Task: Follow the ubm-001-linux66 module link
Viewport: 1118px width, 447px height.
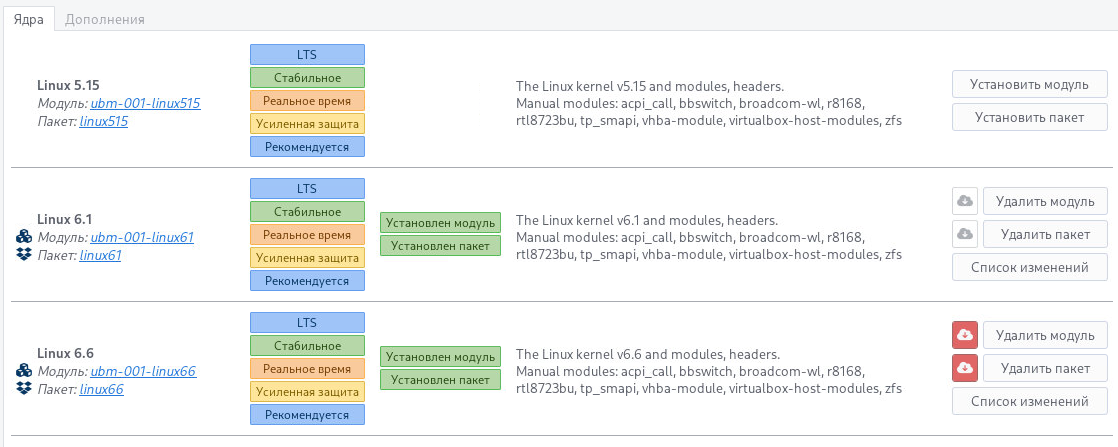Action: coord(142,371)
